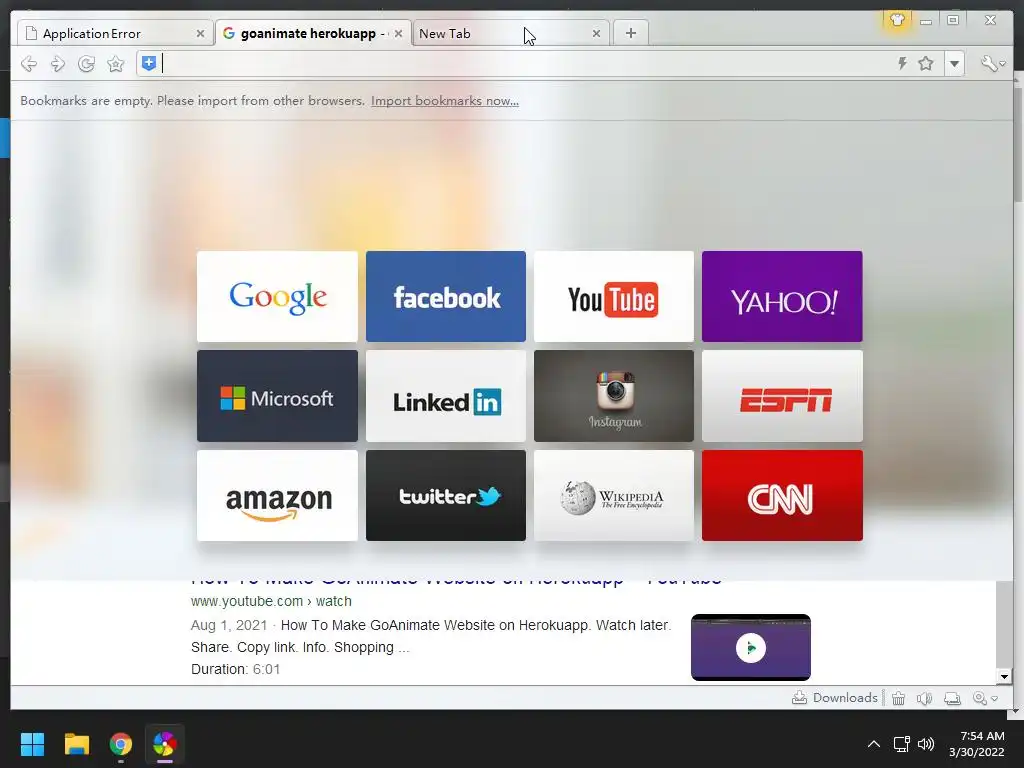Bookmark page using star in address bar
This screenshot has width=1024, height=768.
[x=925, y=63]
